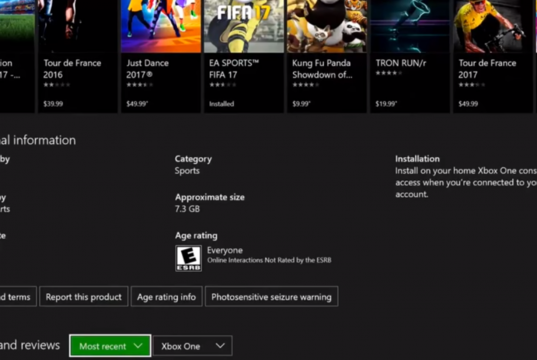The image size is (537, 360).
Task: Click the star rating under TRON RUN/r
Action: [x=389, y=73]
